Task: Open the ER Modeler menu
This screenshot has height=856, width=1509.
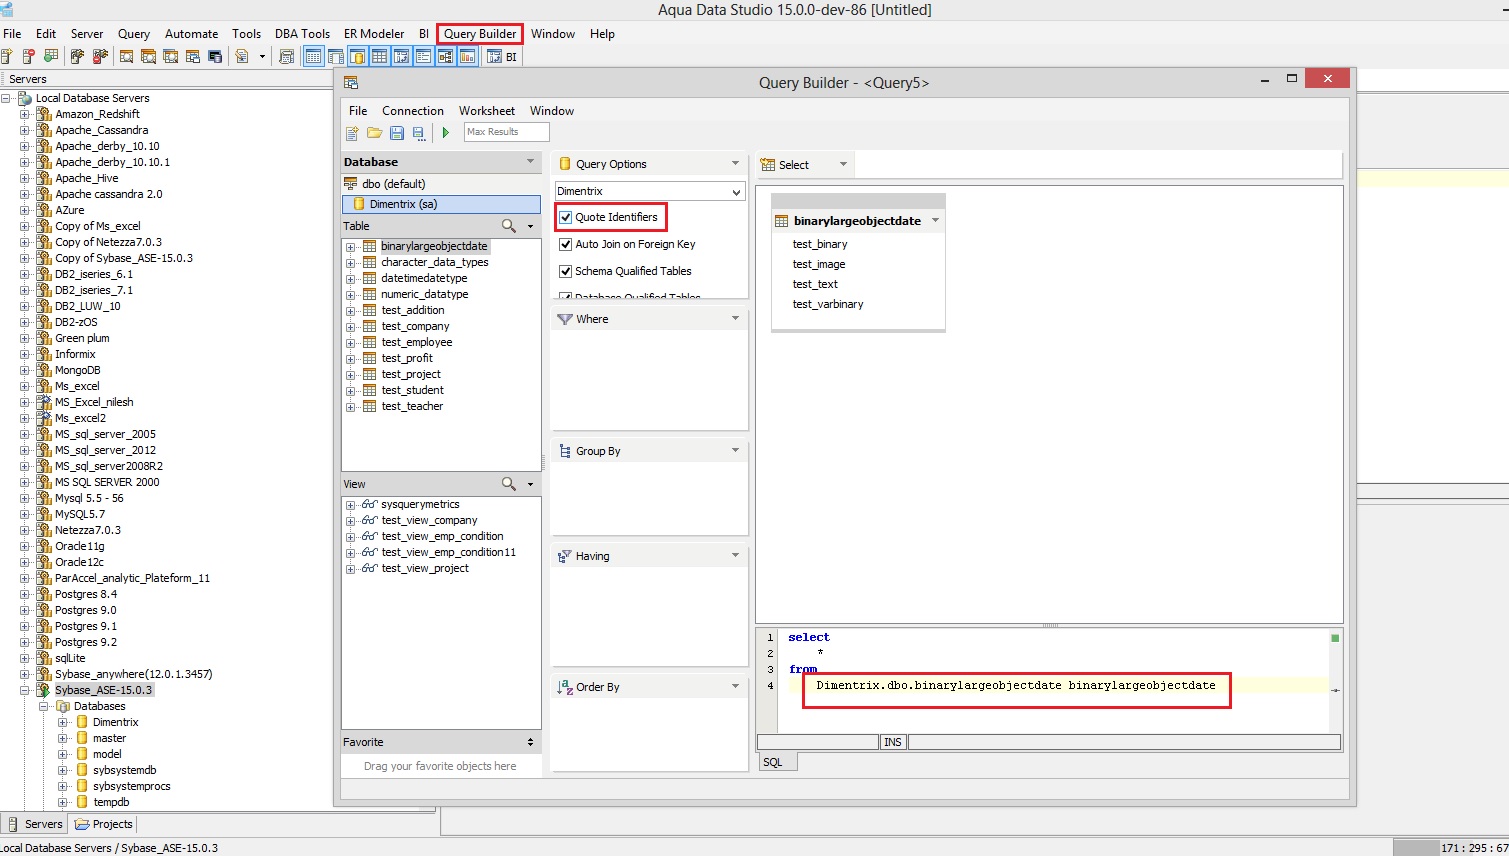Action: click(x=374, y=34)
